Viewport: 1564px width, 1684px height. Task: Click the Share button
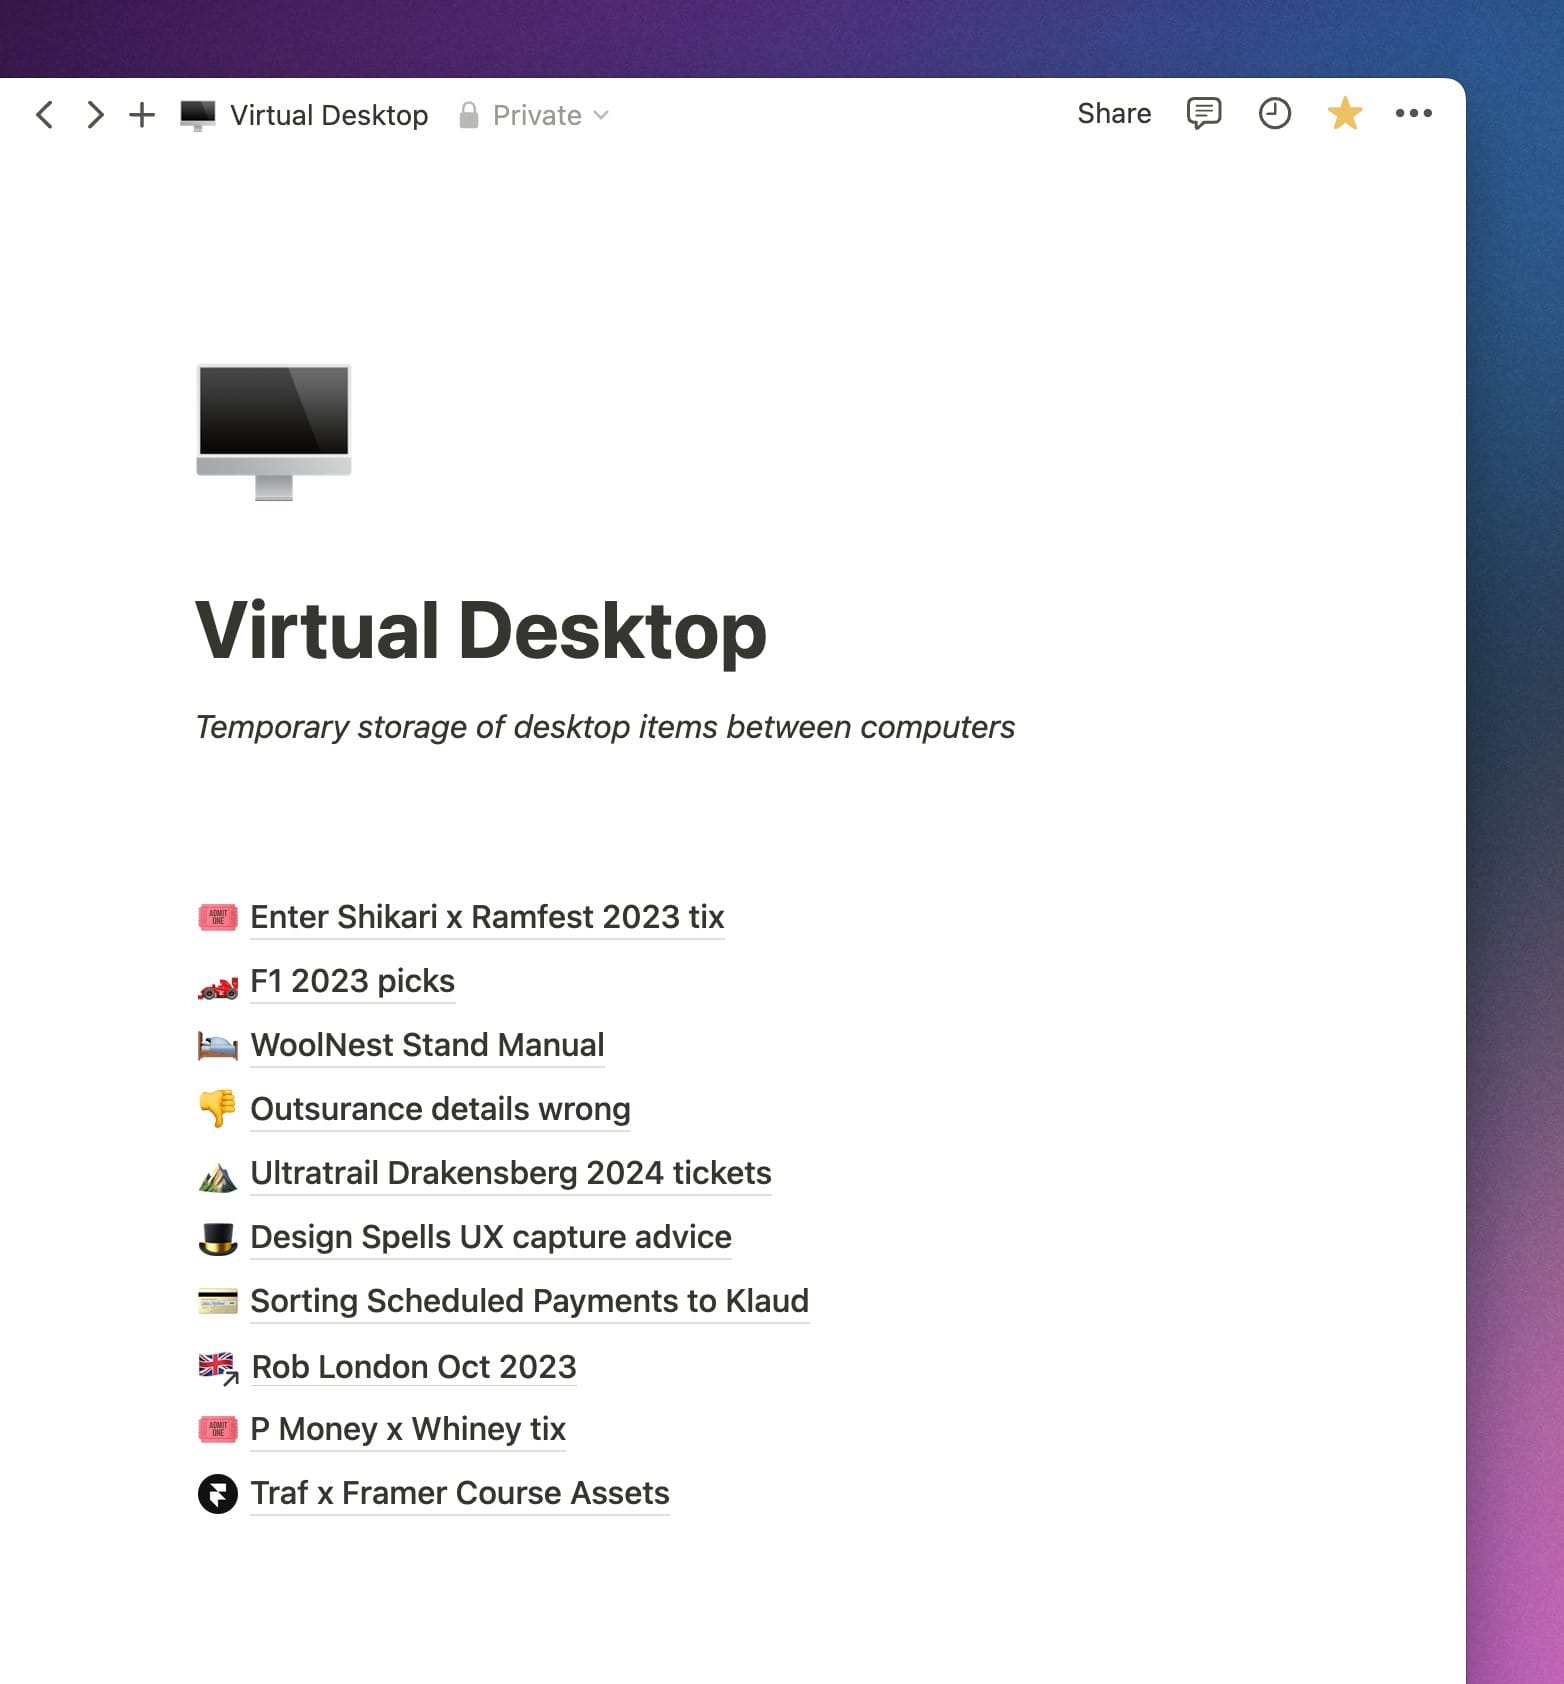[1114, 113]
